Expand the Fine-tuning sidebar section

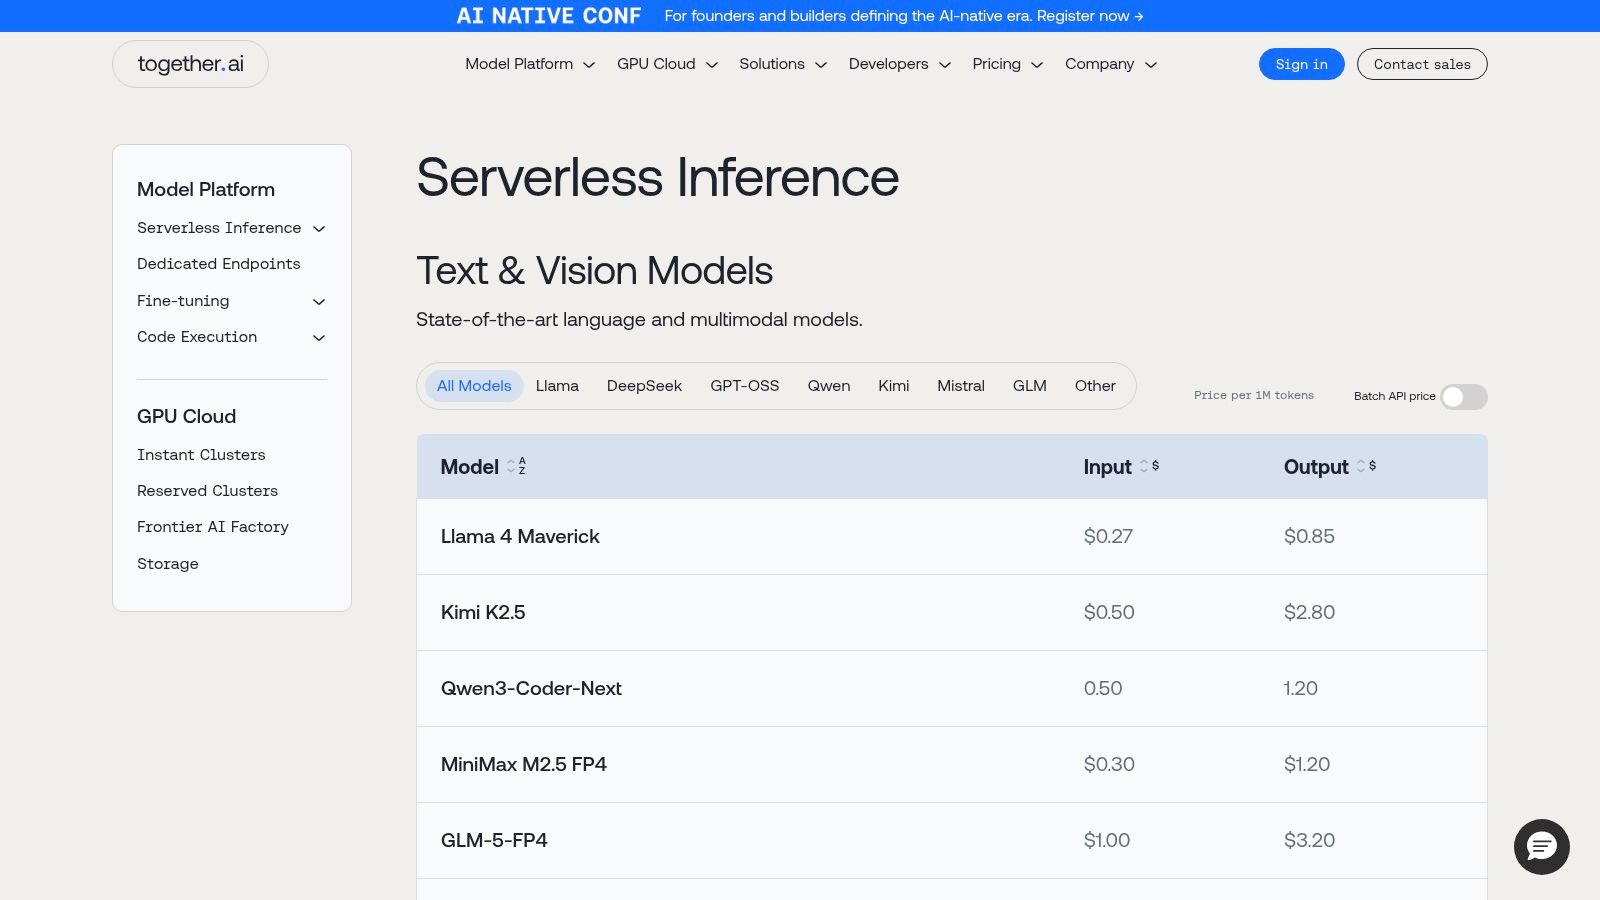point(319,301)
